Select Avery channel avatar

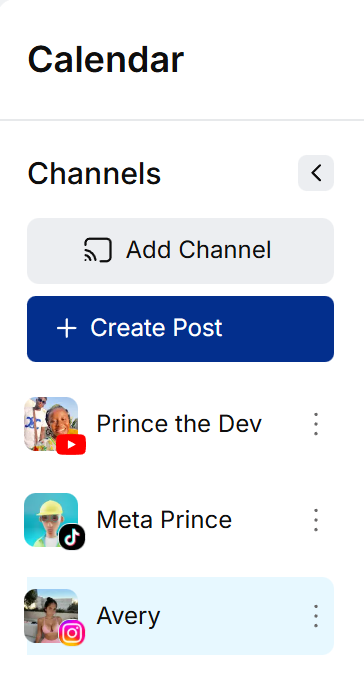pos(51,616)
